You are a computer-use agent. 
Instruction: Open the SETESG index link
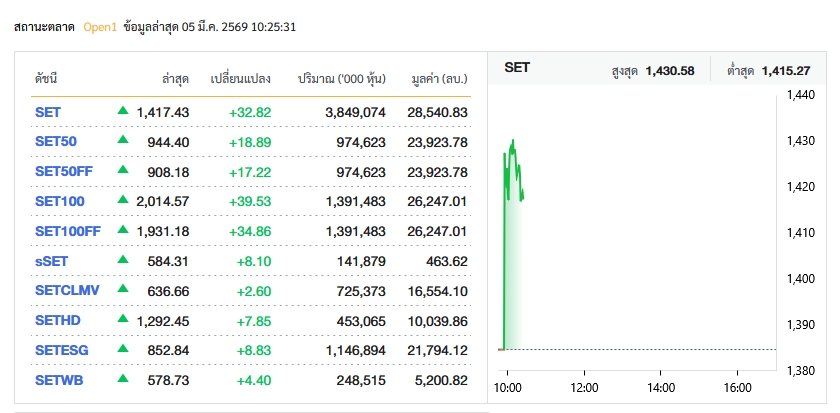point(61,350)
